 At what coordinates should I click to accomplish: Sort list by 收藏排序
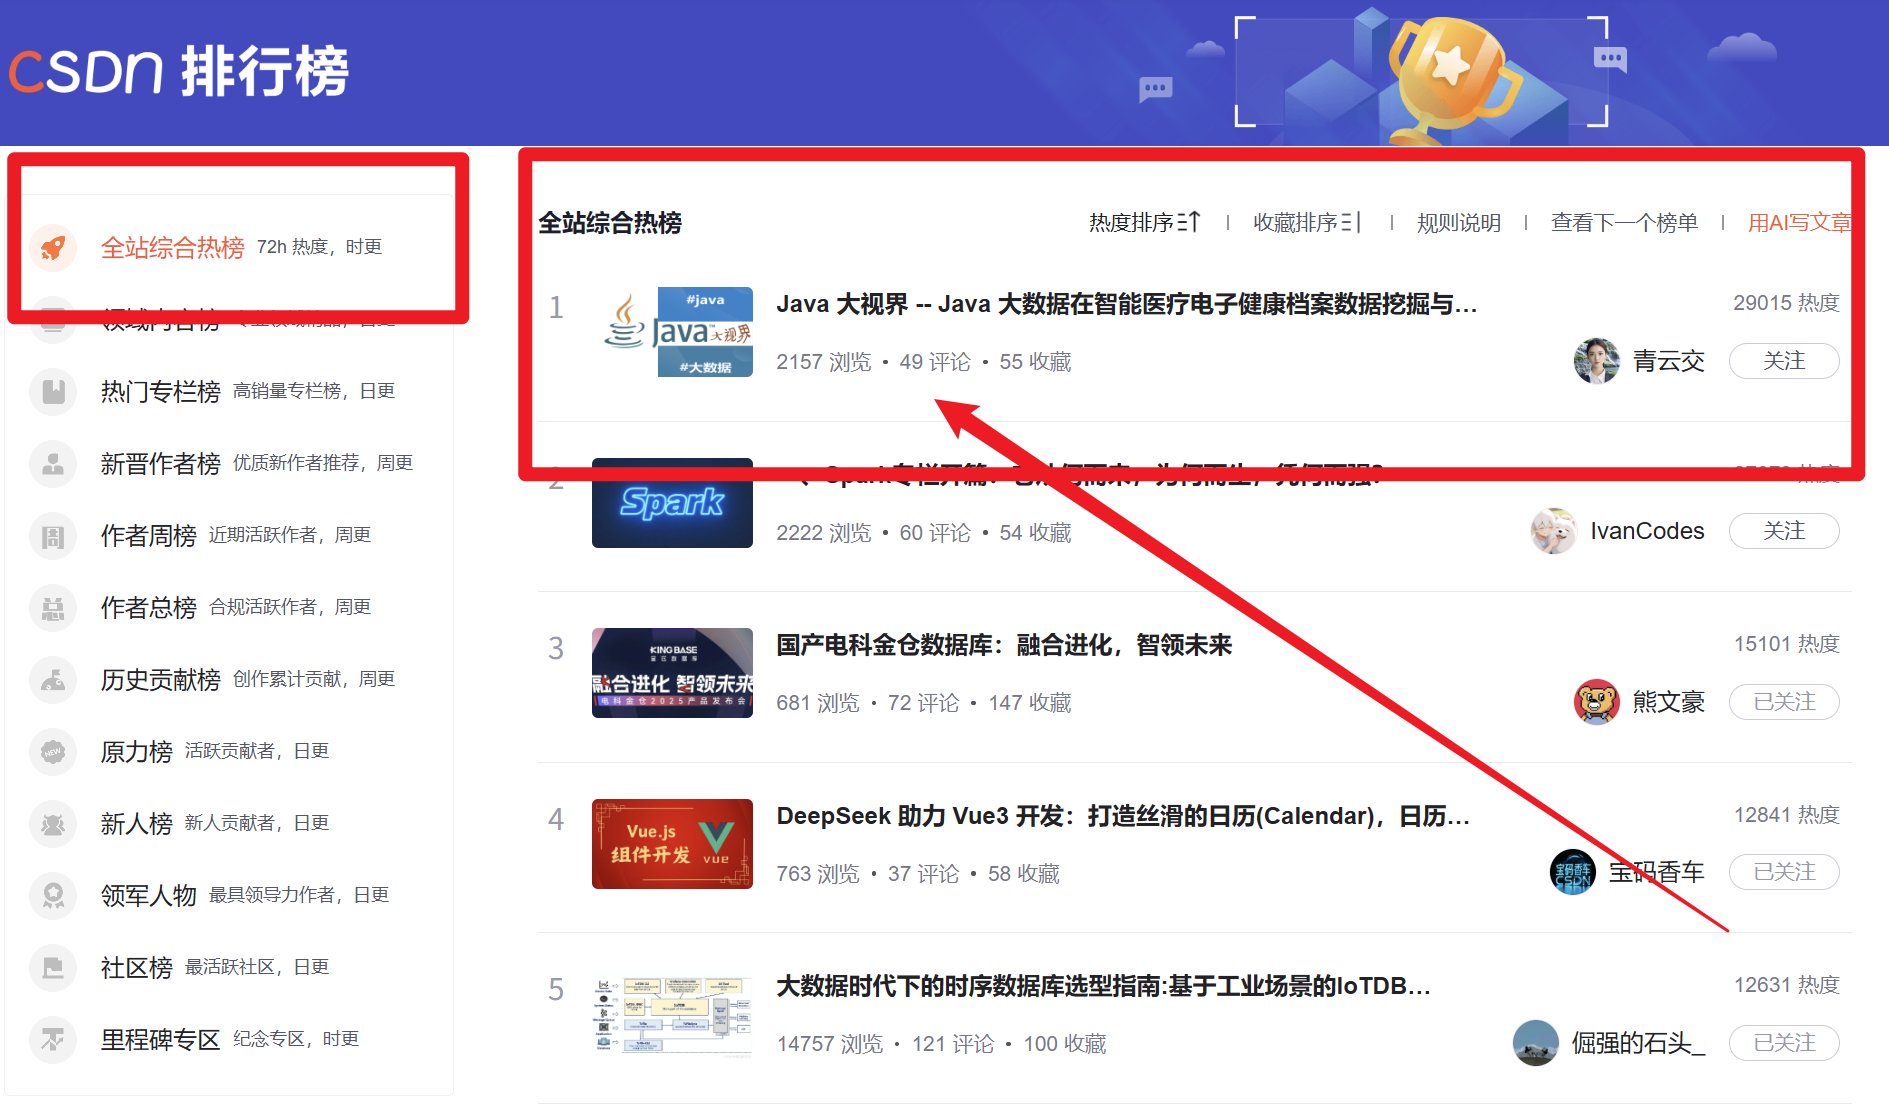tap(1308, 222)
